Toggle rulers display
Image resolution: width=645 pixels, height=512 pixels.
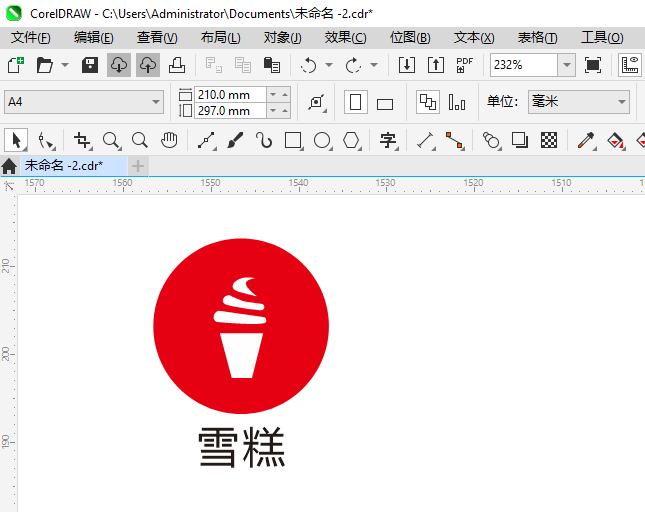(x=630, y=65)
